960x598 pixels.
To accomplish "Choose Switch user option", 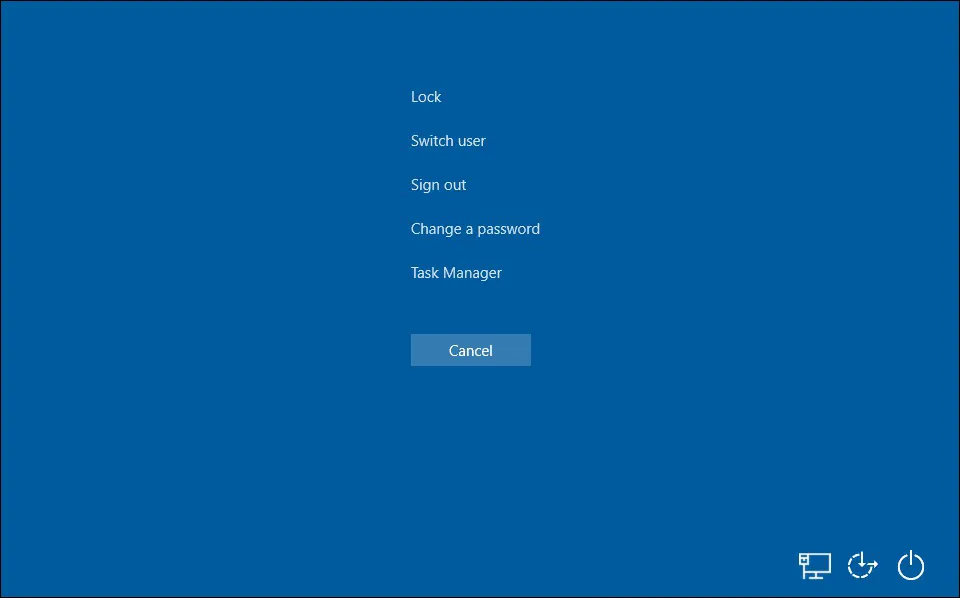I will [448, 141].
